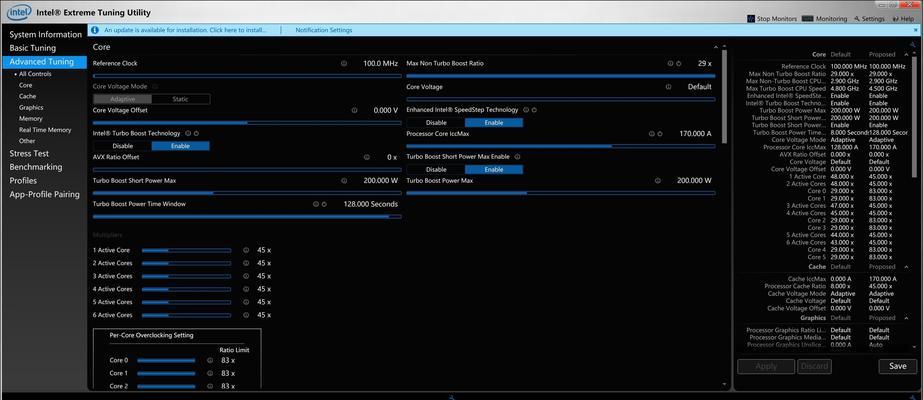Screen dimensions: 923x400
Task: Click the Stop Monitors graph icon
Action: tap(751, 19)
